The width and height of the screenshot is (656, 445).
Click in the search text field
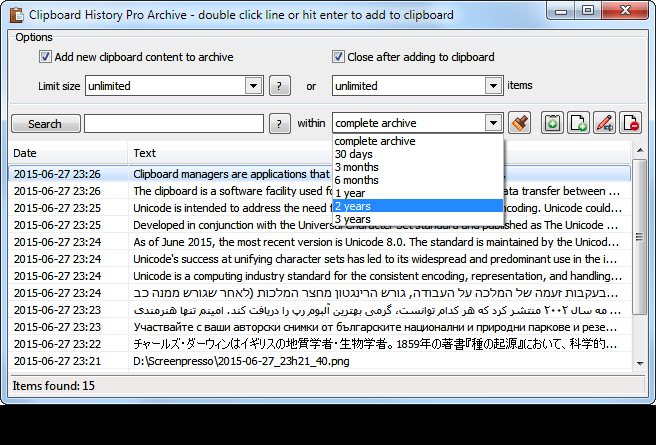(x=174, y=124)
